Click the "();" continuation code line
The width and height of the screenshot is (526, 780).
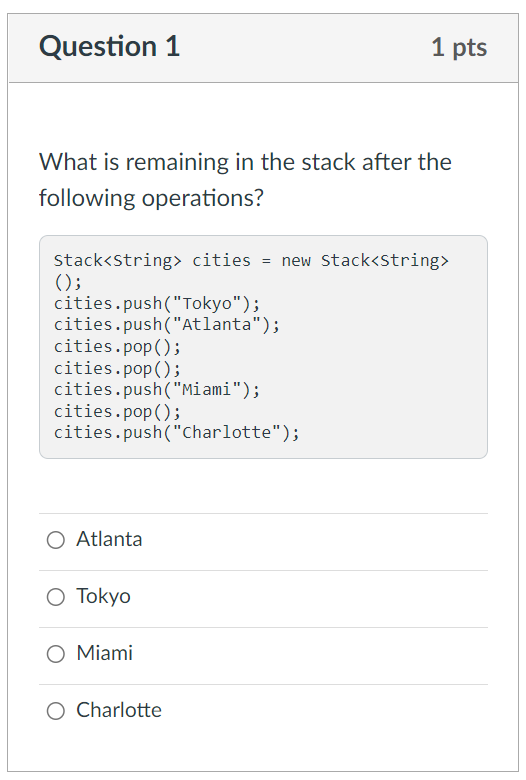pos(68,282)
